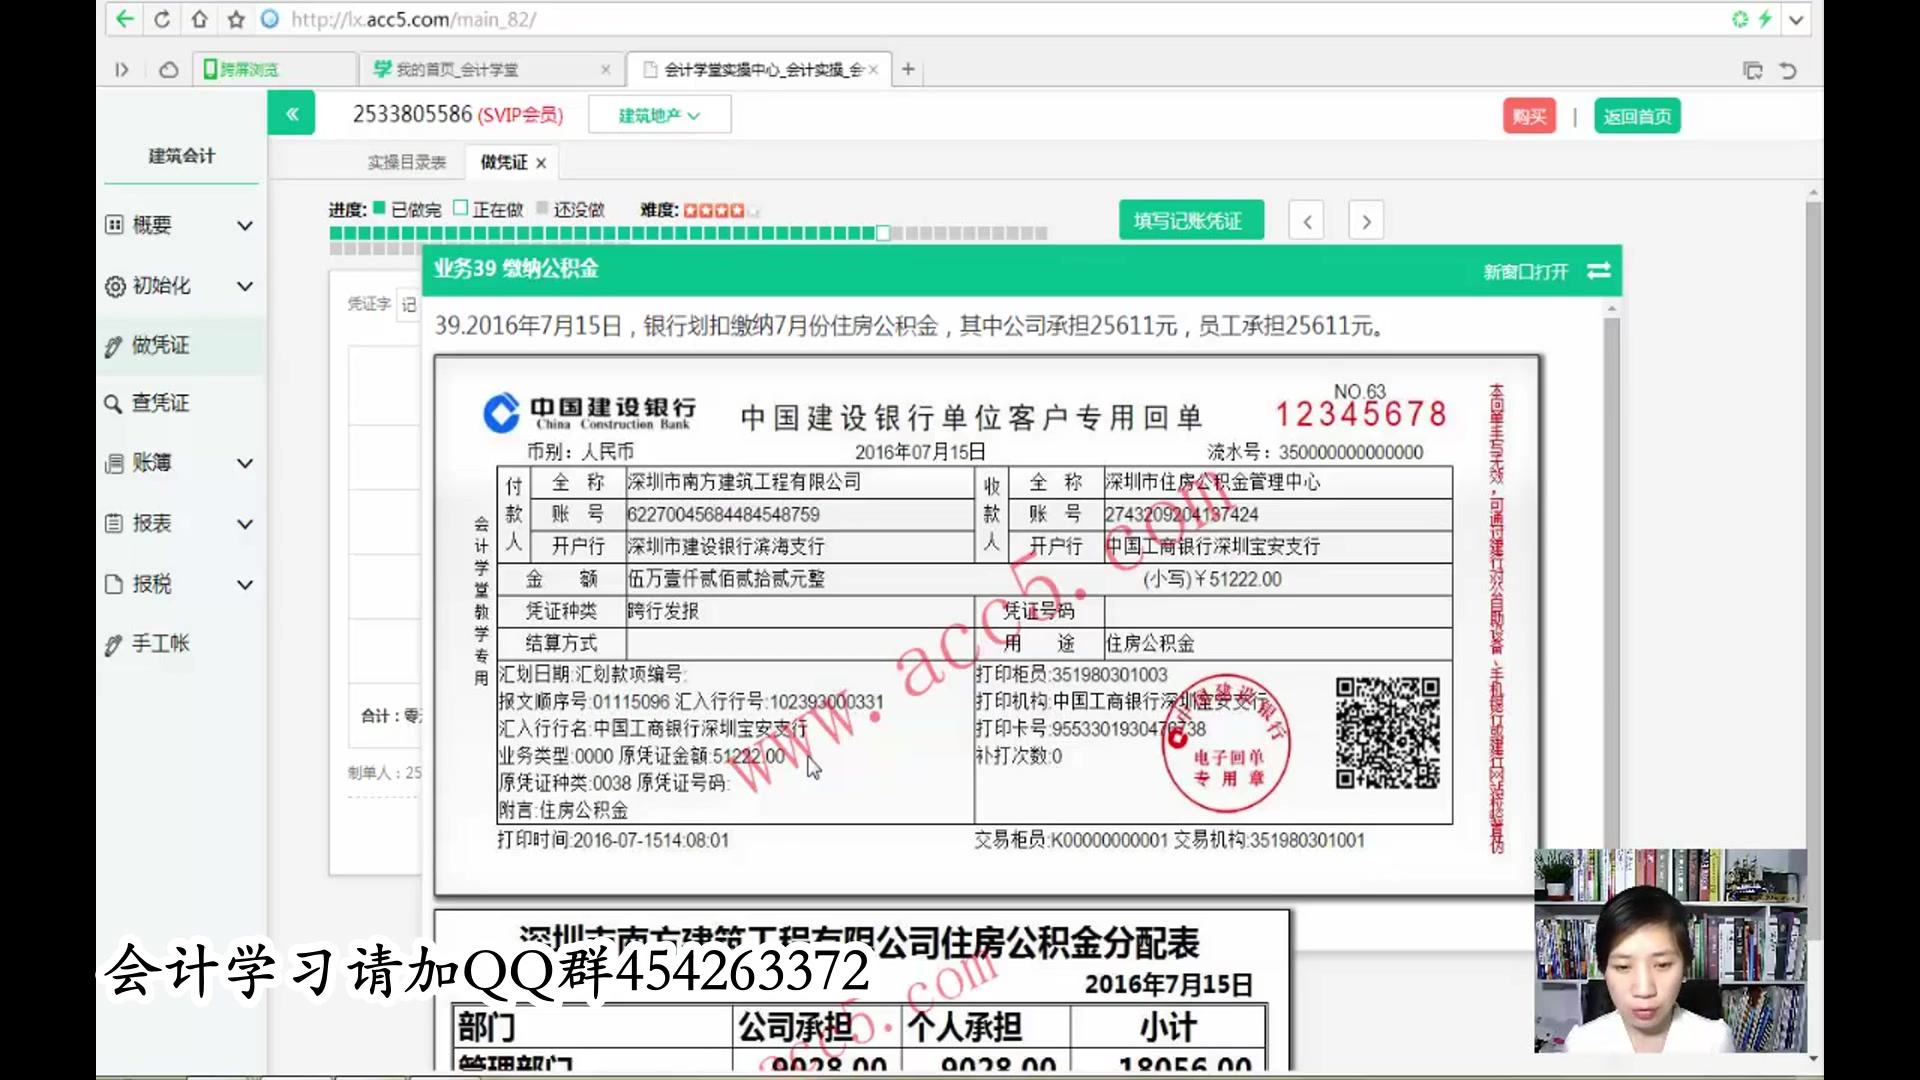
Task: Collapse the sidebar with the « chevron
Action: click(x=291, y=113)
